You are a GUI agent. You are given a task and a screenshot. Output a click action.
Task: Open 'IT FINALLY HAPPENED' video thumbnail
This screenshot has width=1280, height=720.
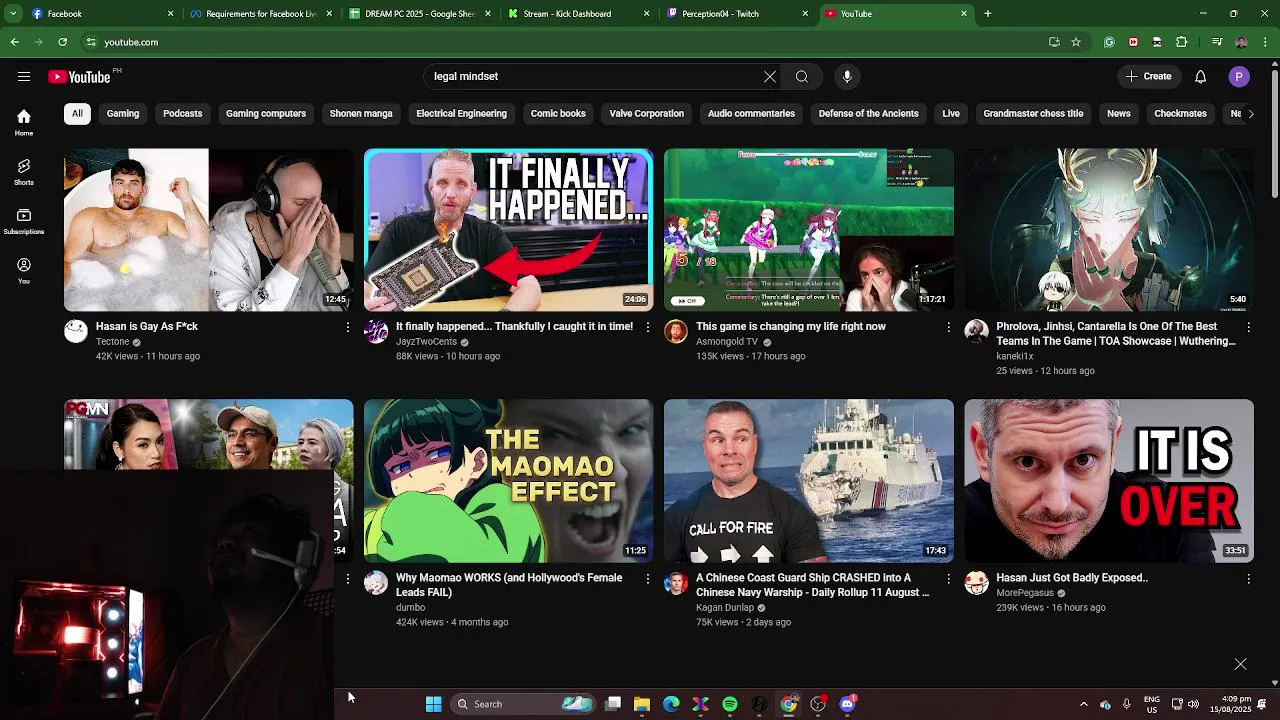click(508, 230)
